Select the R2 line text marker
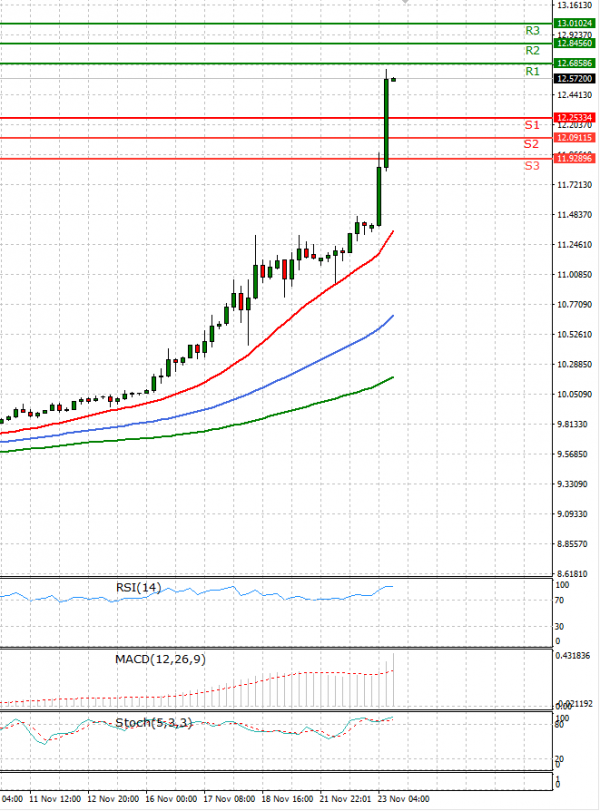 pos(532,51)
